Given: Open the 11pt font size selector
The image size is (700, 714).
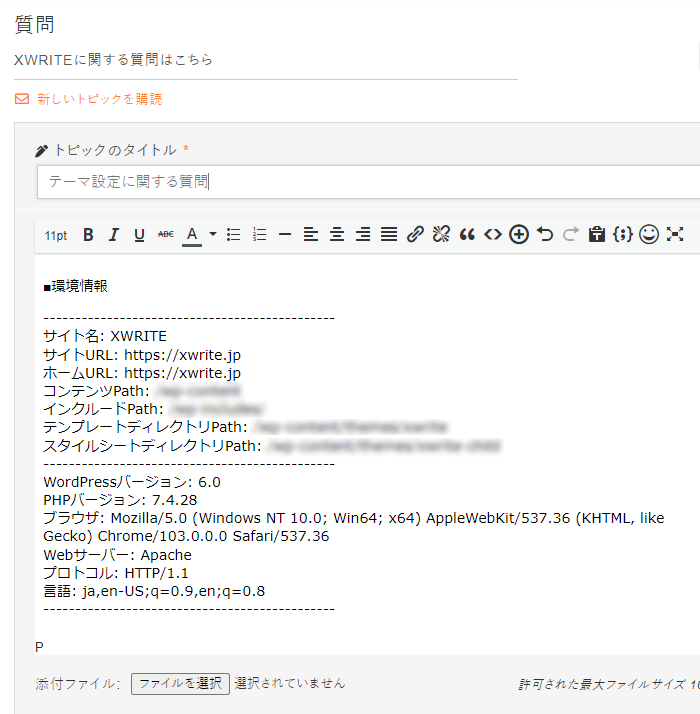Looking at the screenshot, I should click(56, 235).
